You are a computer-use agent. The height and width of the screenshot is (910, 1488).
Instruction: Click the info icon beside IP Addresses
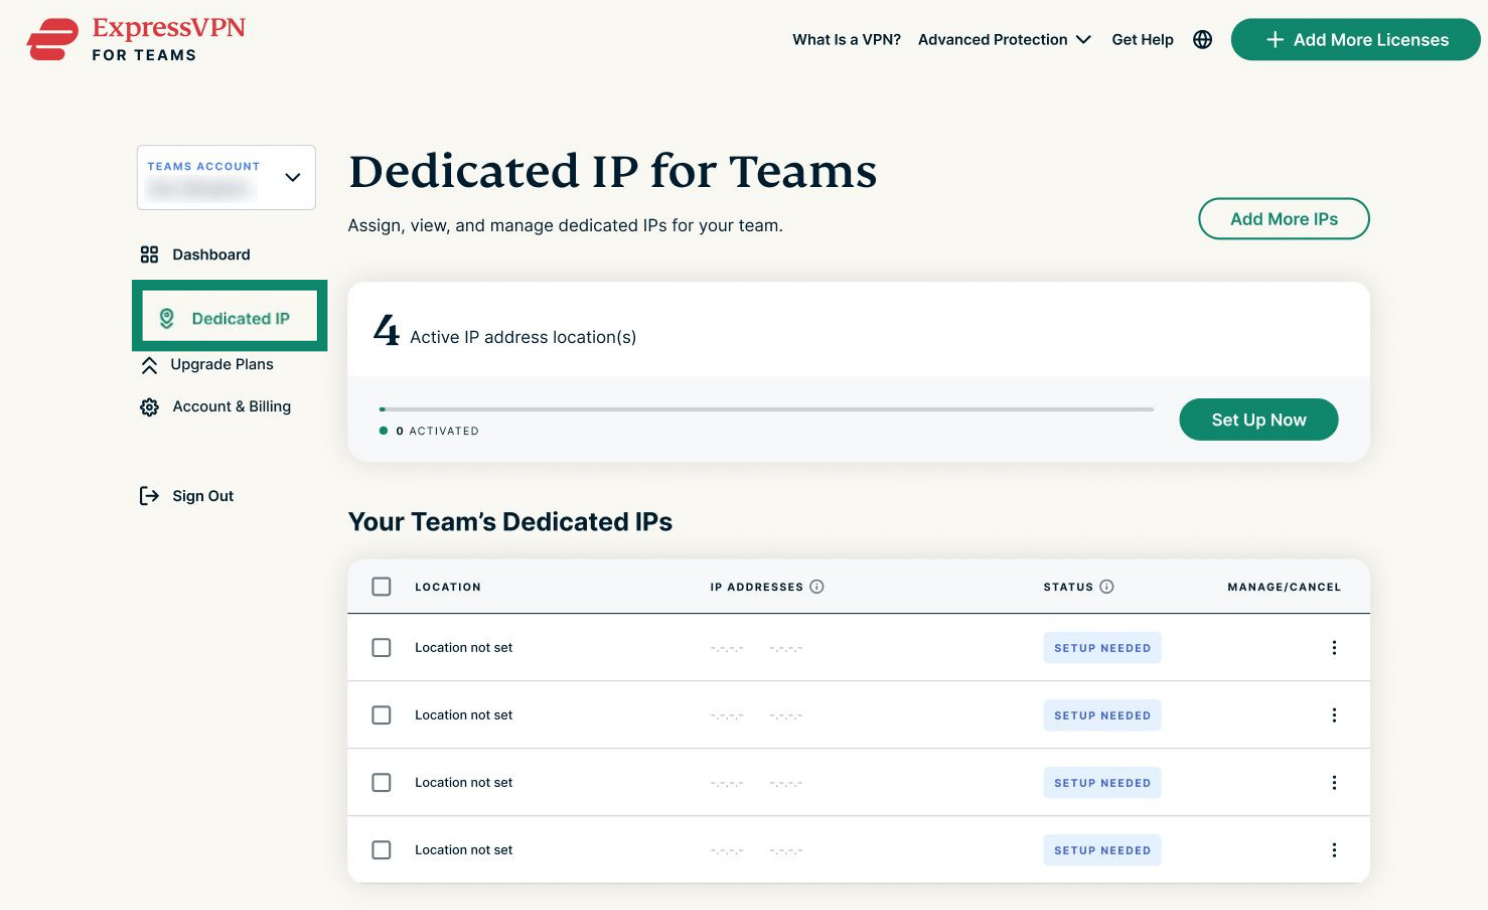coord(817,587)
